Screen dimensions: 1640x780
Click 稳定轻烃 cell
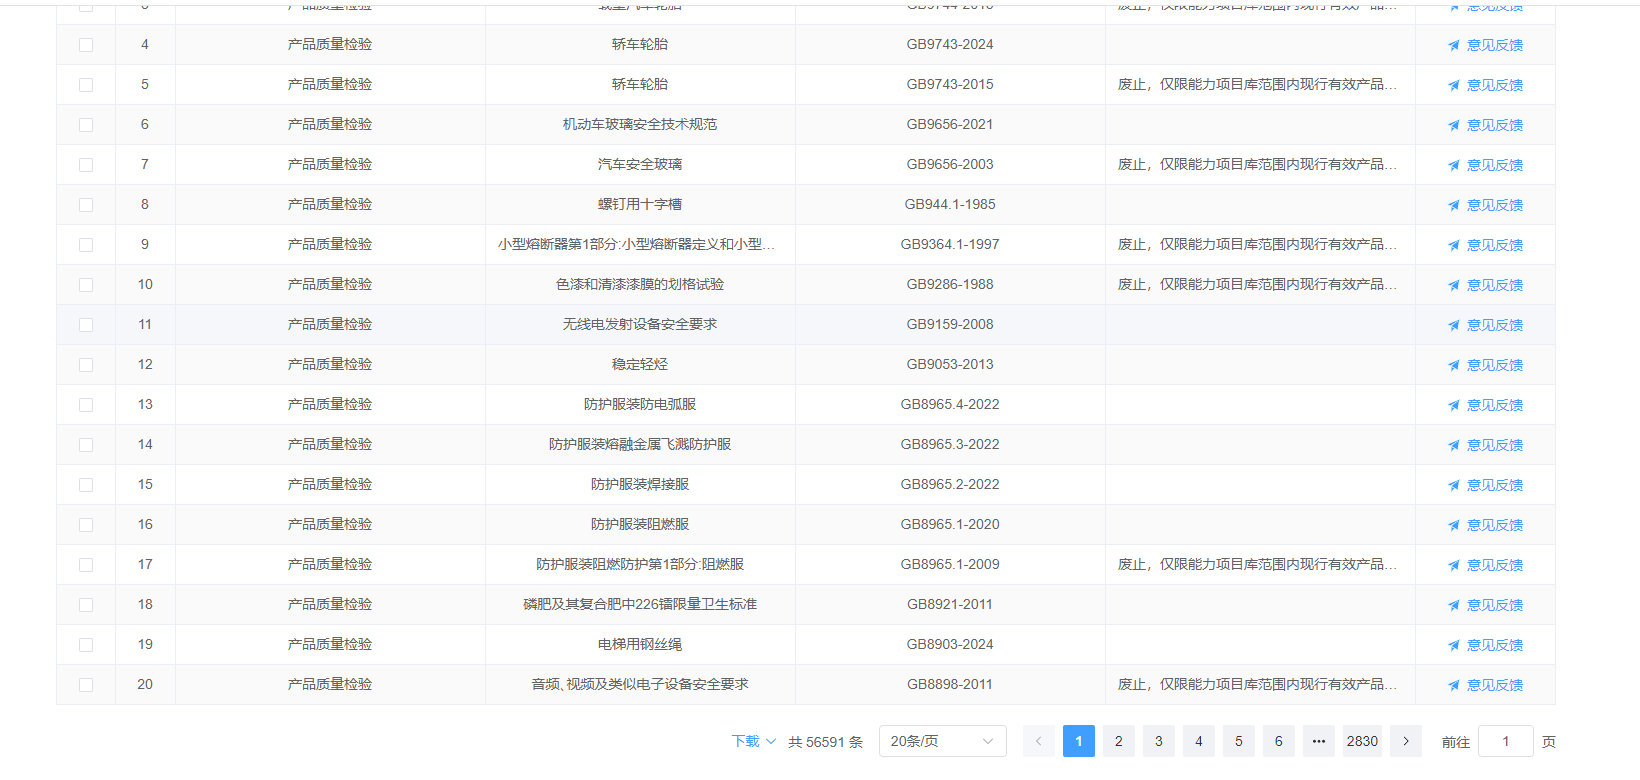tap(640, 364)
